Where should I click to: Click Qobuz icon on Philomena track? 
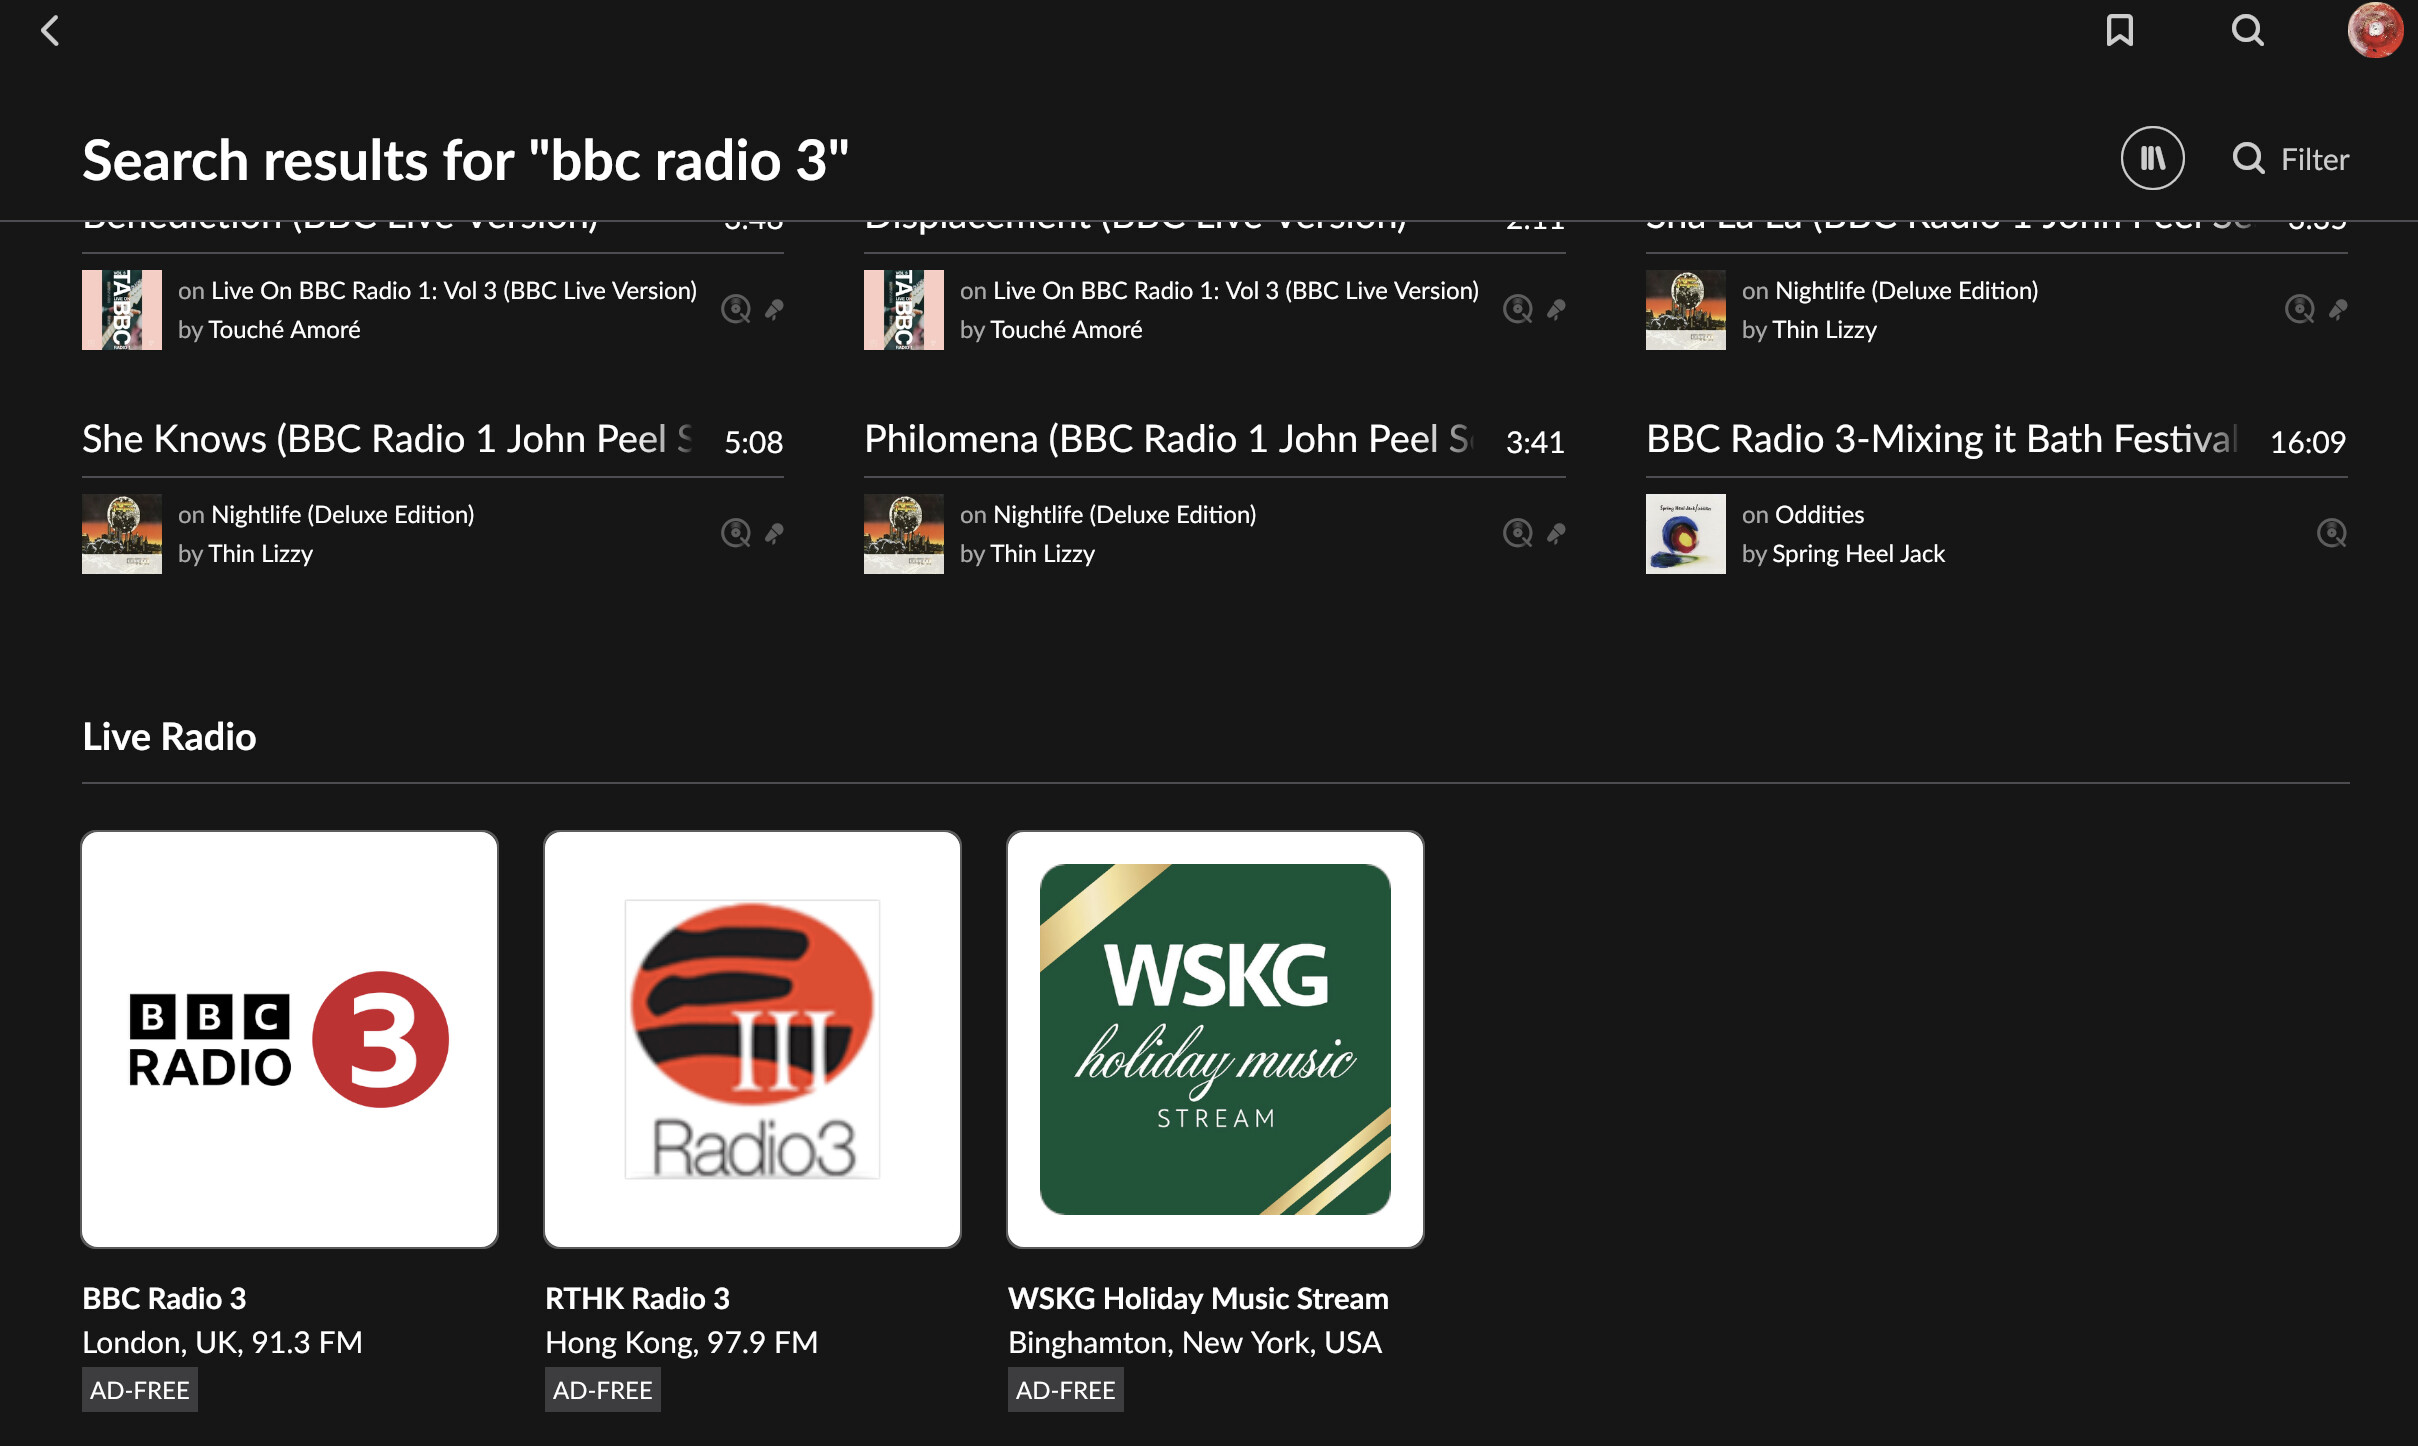pyautogui.click(x=1518, y=533)
